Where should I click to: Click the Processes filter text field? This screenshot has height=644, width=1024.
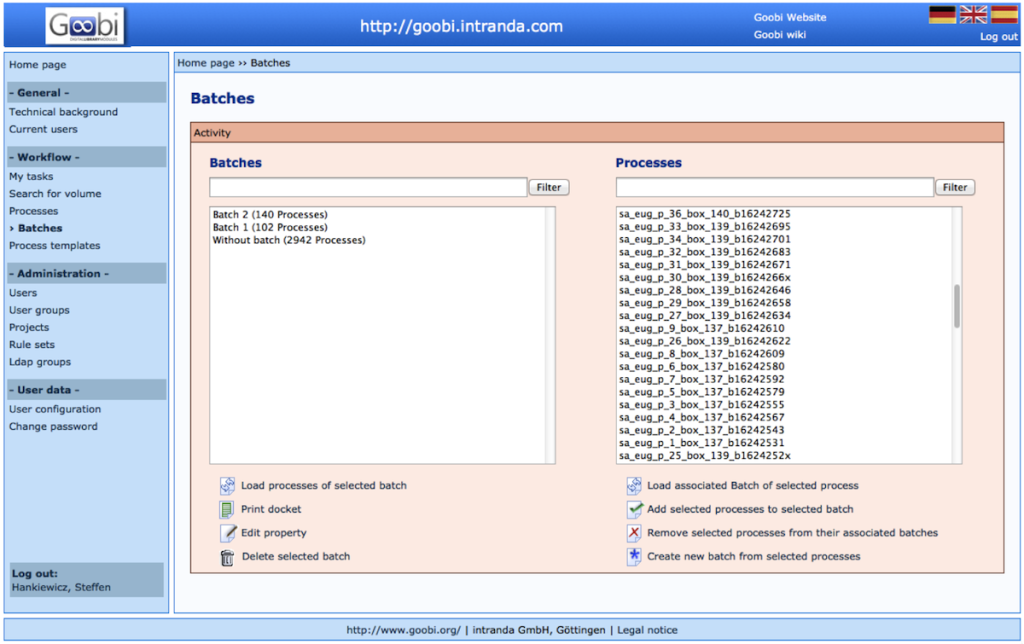774,187
